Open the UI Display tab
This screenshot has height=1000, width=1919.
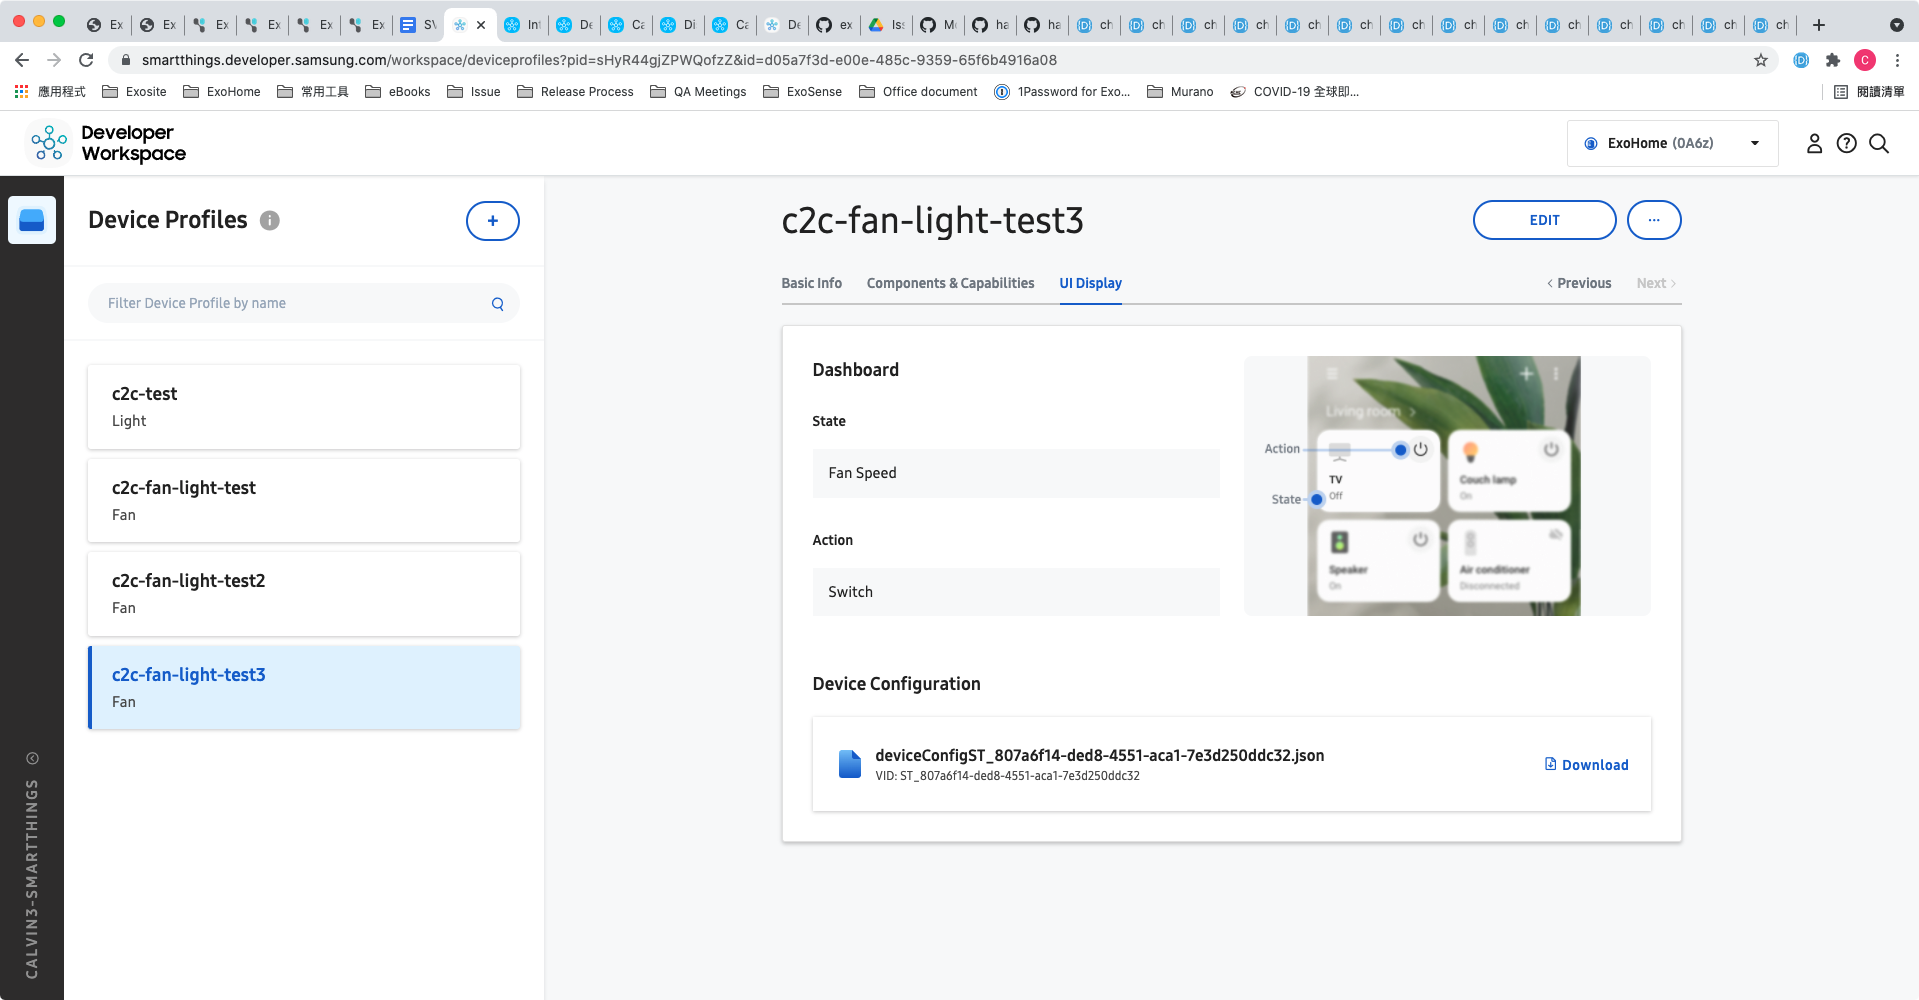click(1090, 283)
